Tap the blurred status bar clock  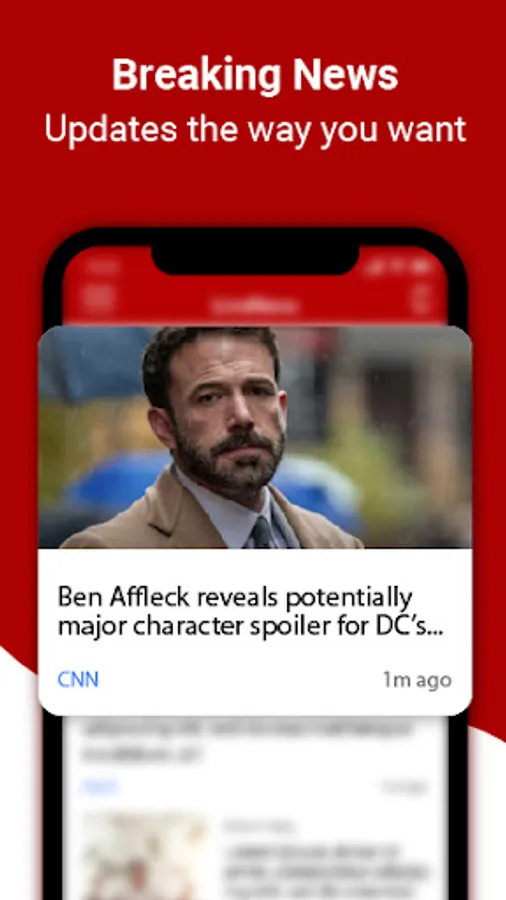pyautogui.click(x=102, y=266)
